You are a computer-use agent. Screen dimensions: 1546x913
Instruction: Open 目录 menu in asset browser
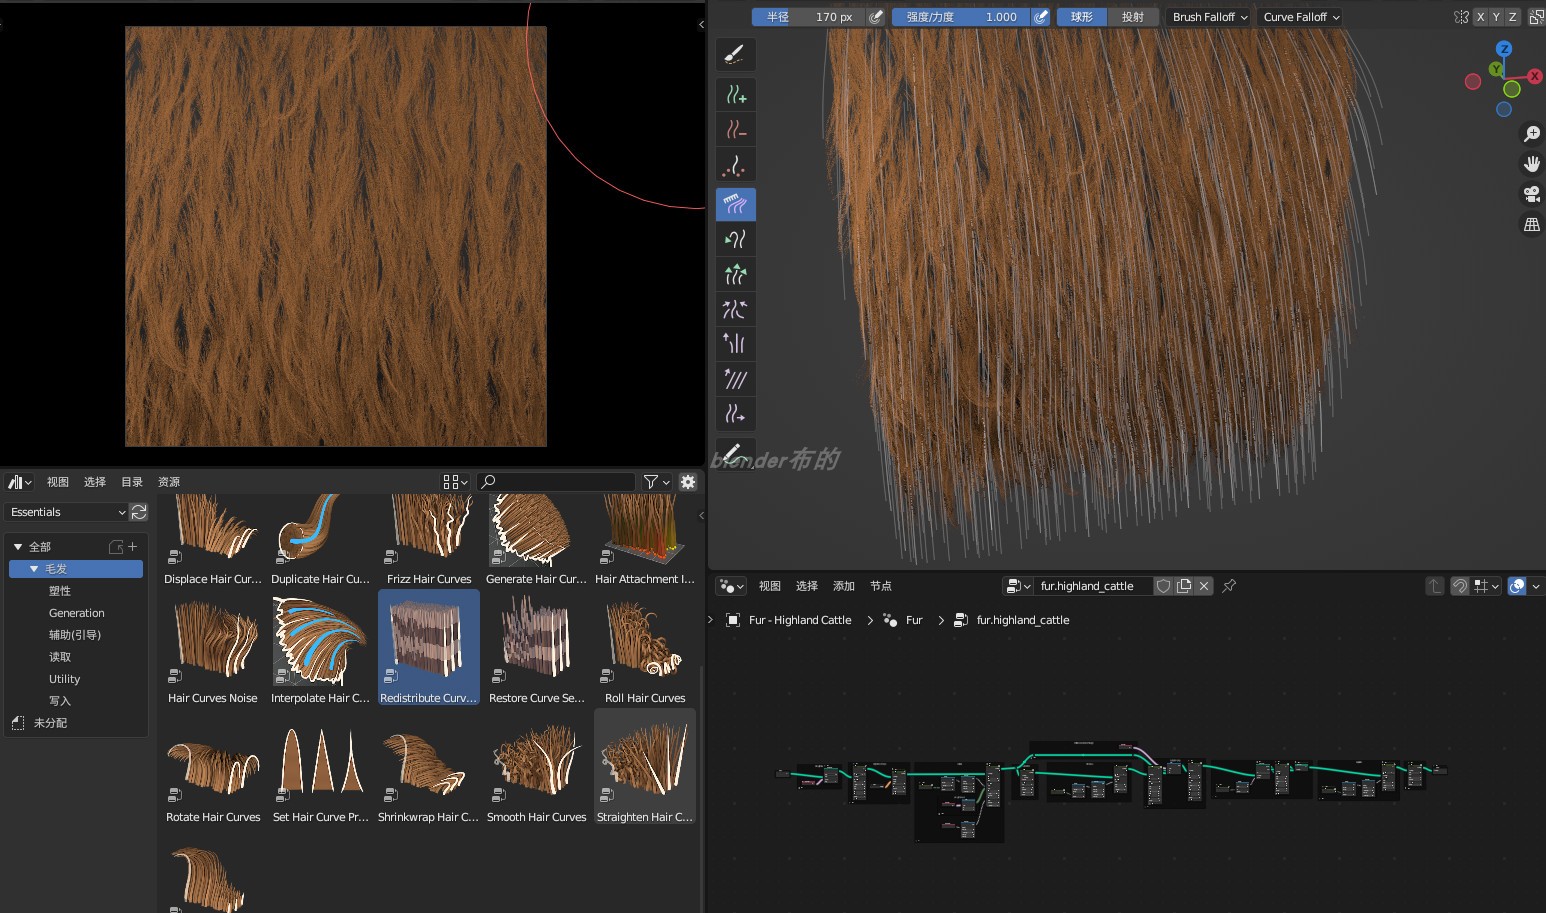click(x=132, y=482)
